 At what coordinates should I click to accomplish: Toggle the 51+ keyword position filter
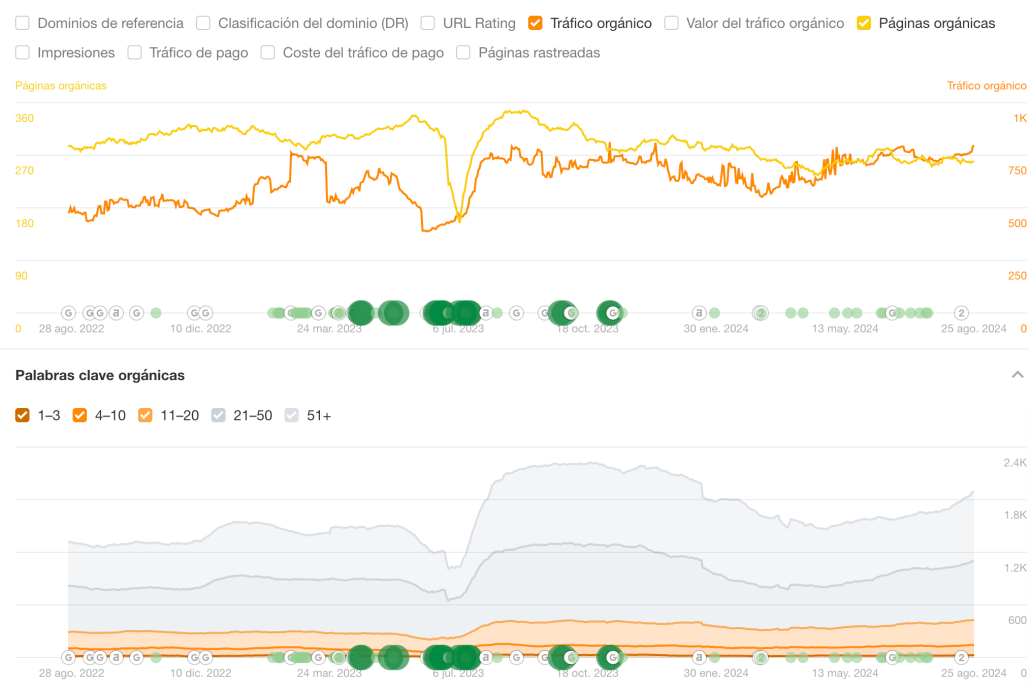(x=292, y=415)
